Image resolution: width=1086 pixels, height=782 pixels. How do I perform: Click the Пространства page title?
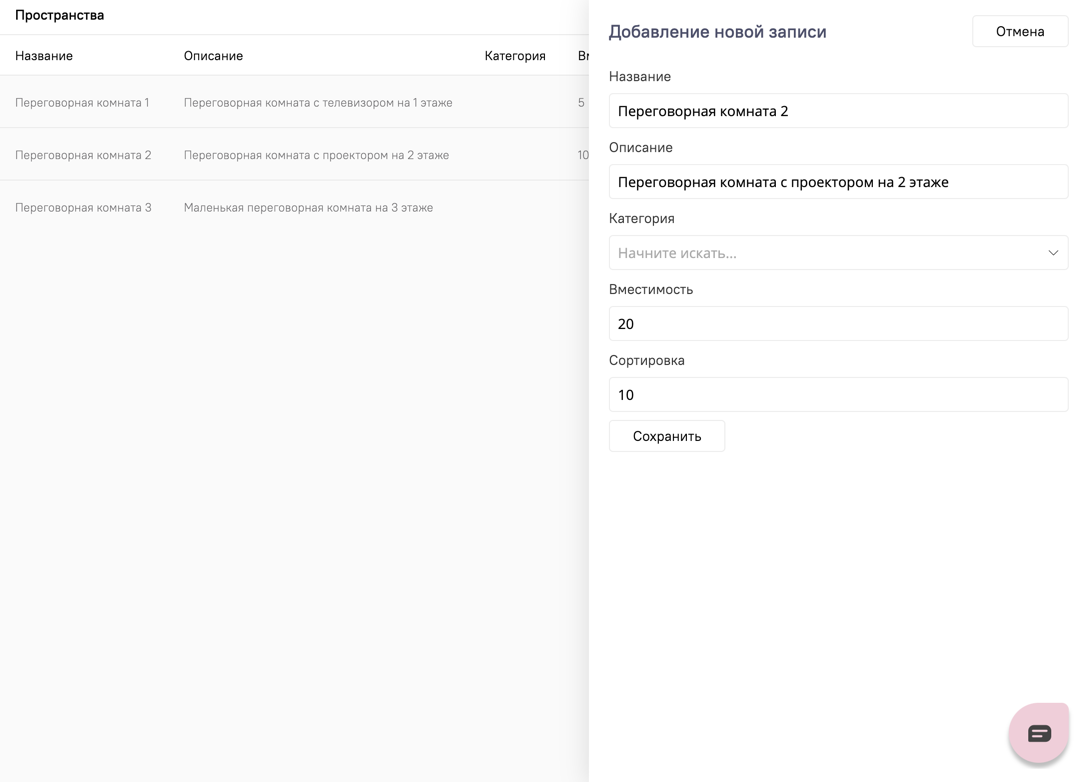tap(57, 14)
